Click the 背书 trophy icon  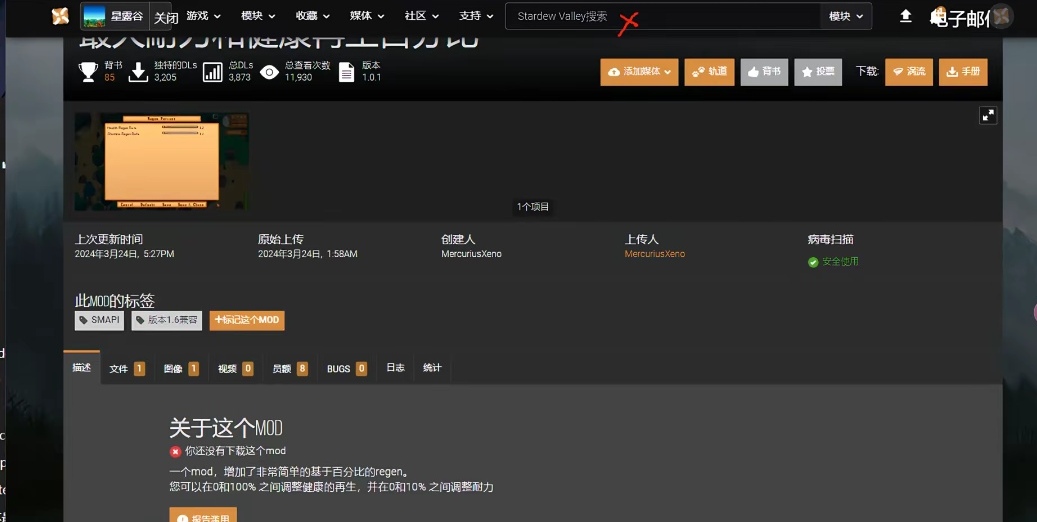pos(88,72)
